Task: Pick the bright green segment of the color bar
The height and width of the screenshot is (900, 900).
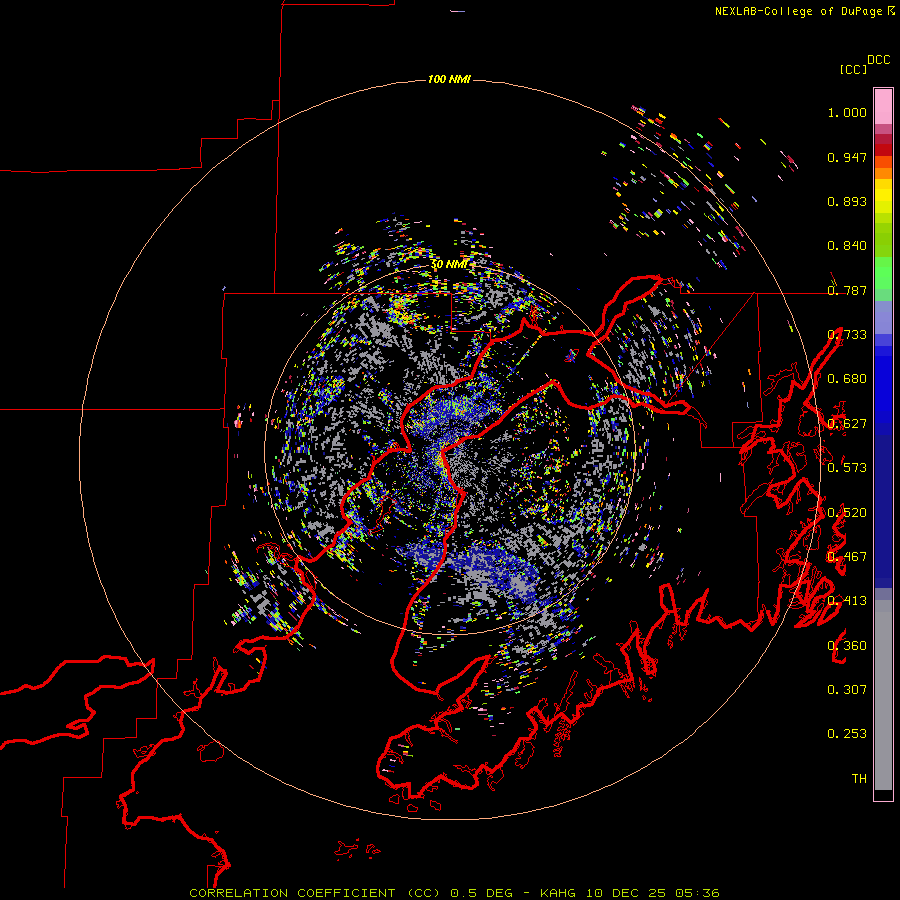Action: click(883, 273)
